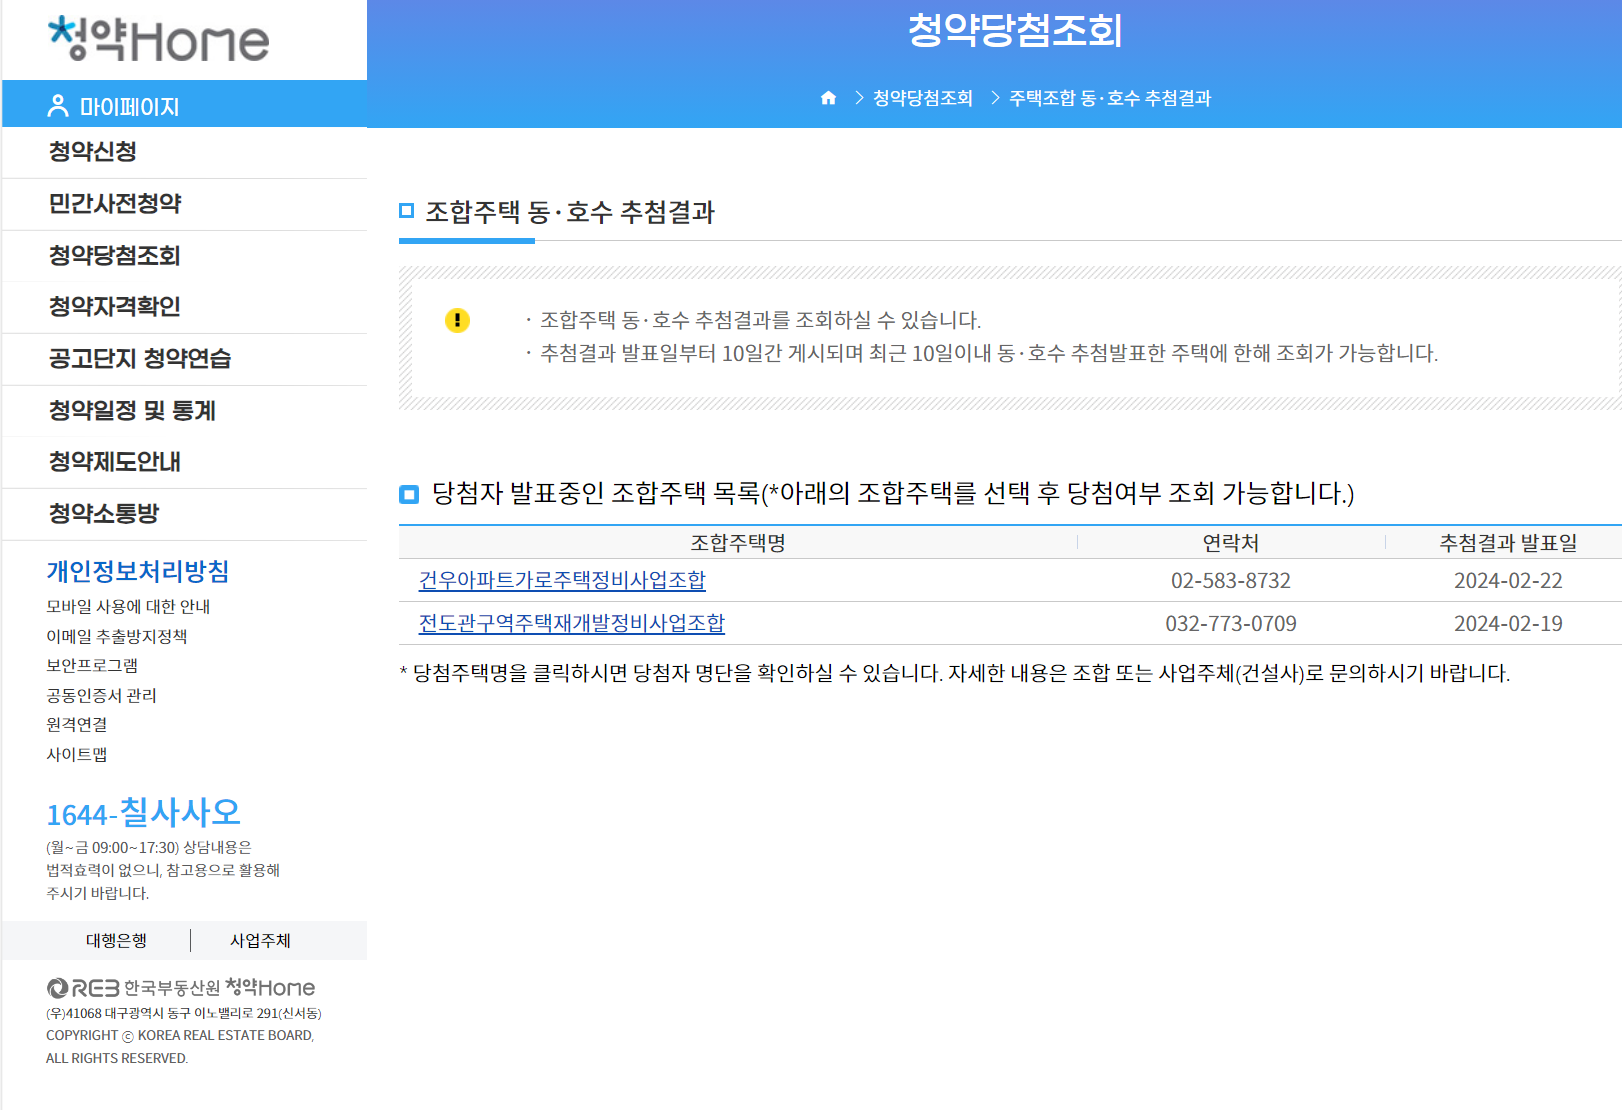This screenshot has height=1110, width=1622.
Task: Click the 사이트맵 link
Action: coord(77,754)
